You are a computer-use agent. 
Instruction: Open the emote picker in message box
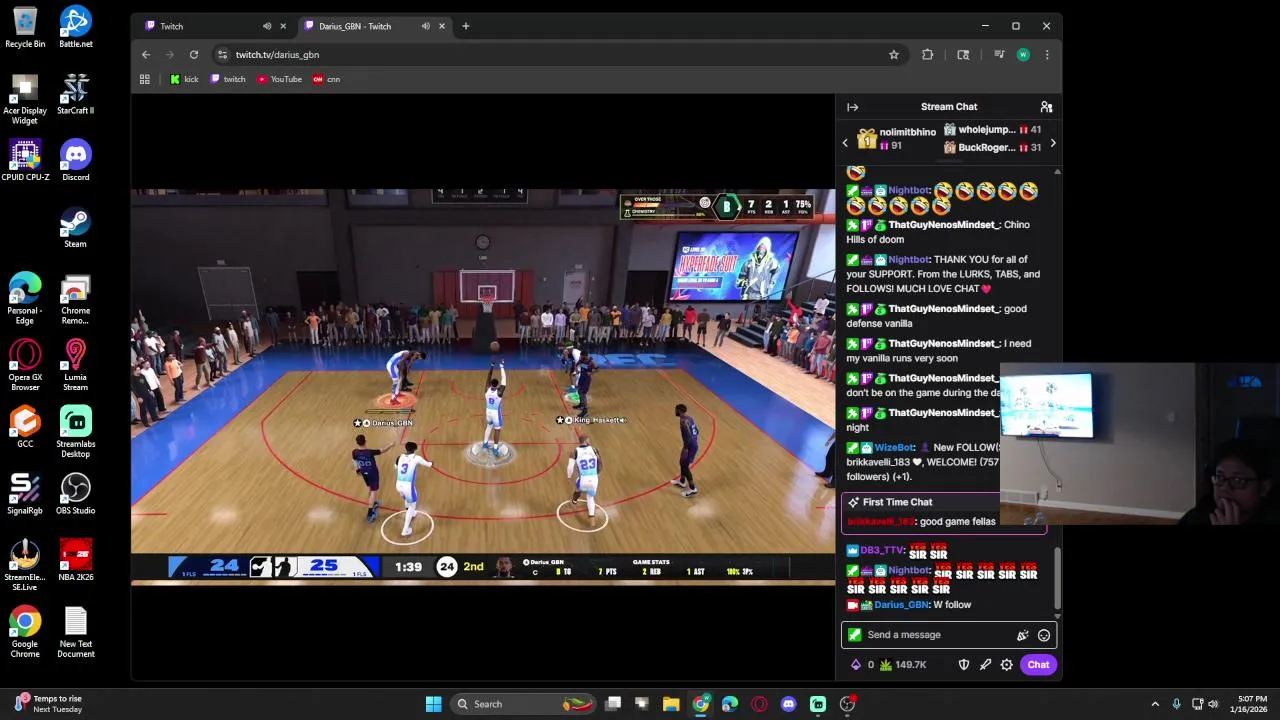[x=1044, y=635]
